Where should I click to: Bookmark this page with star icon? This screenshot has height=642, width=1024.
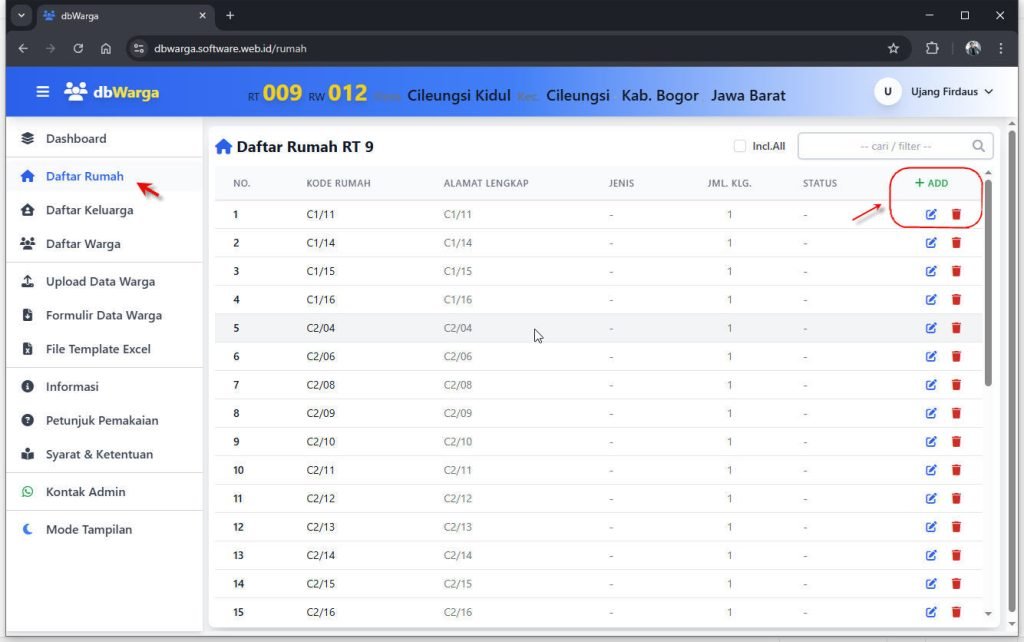point(893,48)
